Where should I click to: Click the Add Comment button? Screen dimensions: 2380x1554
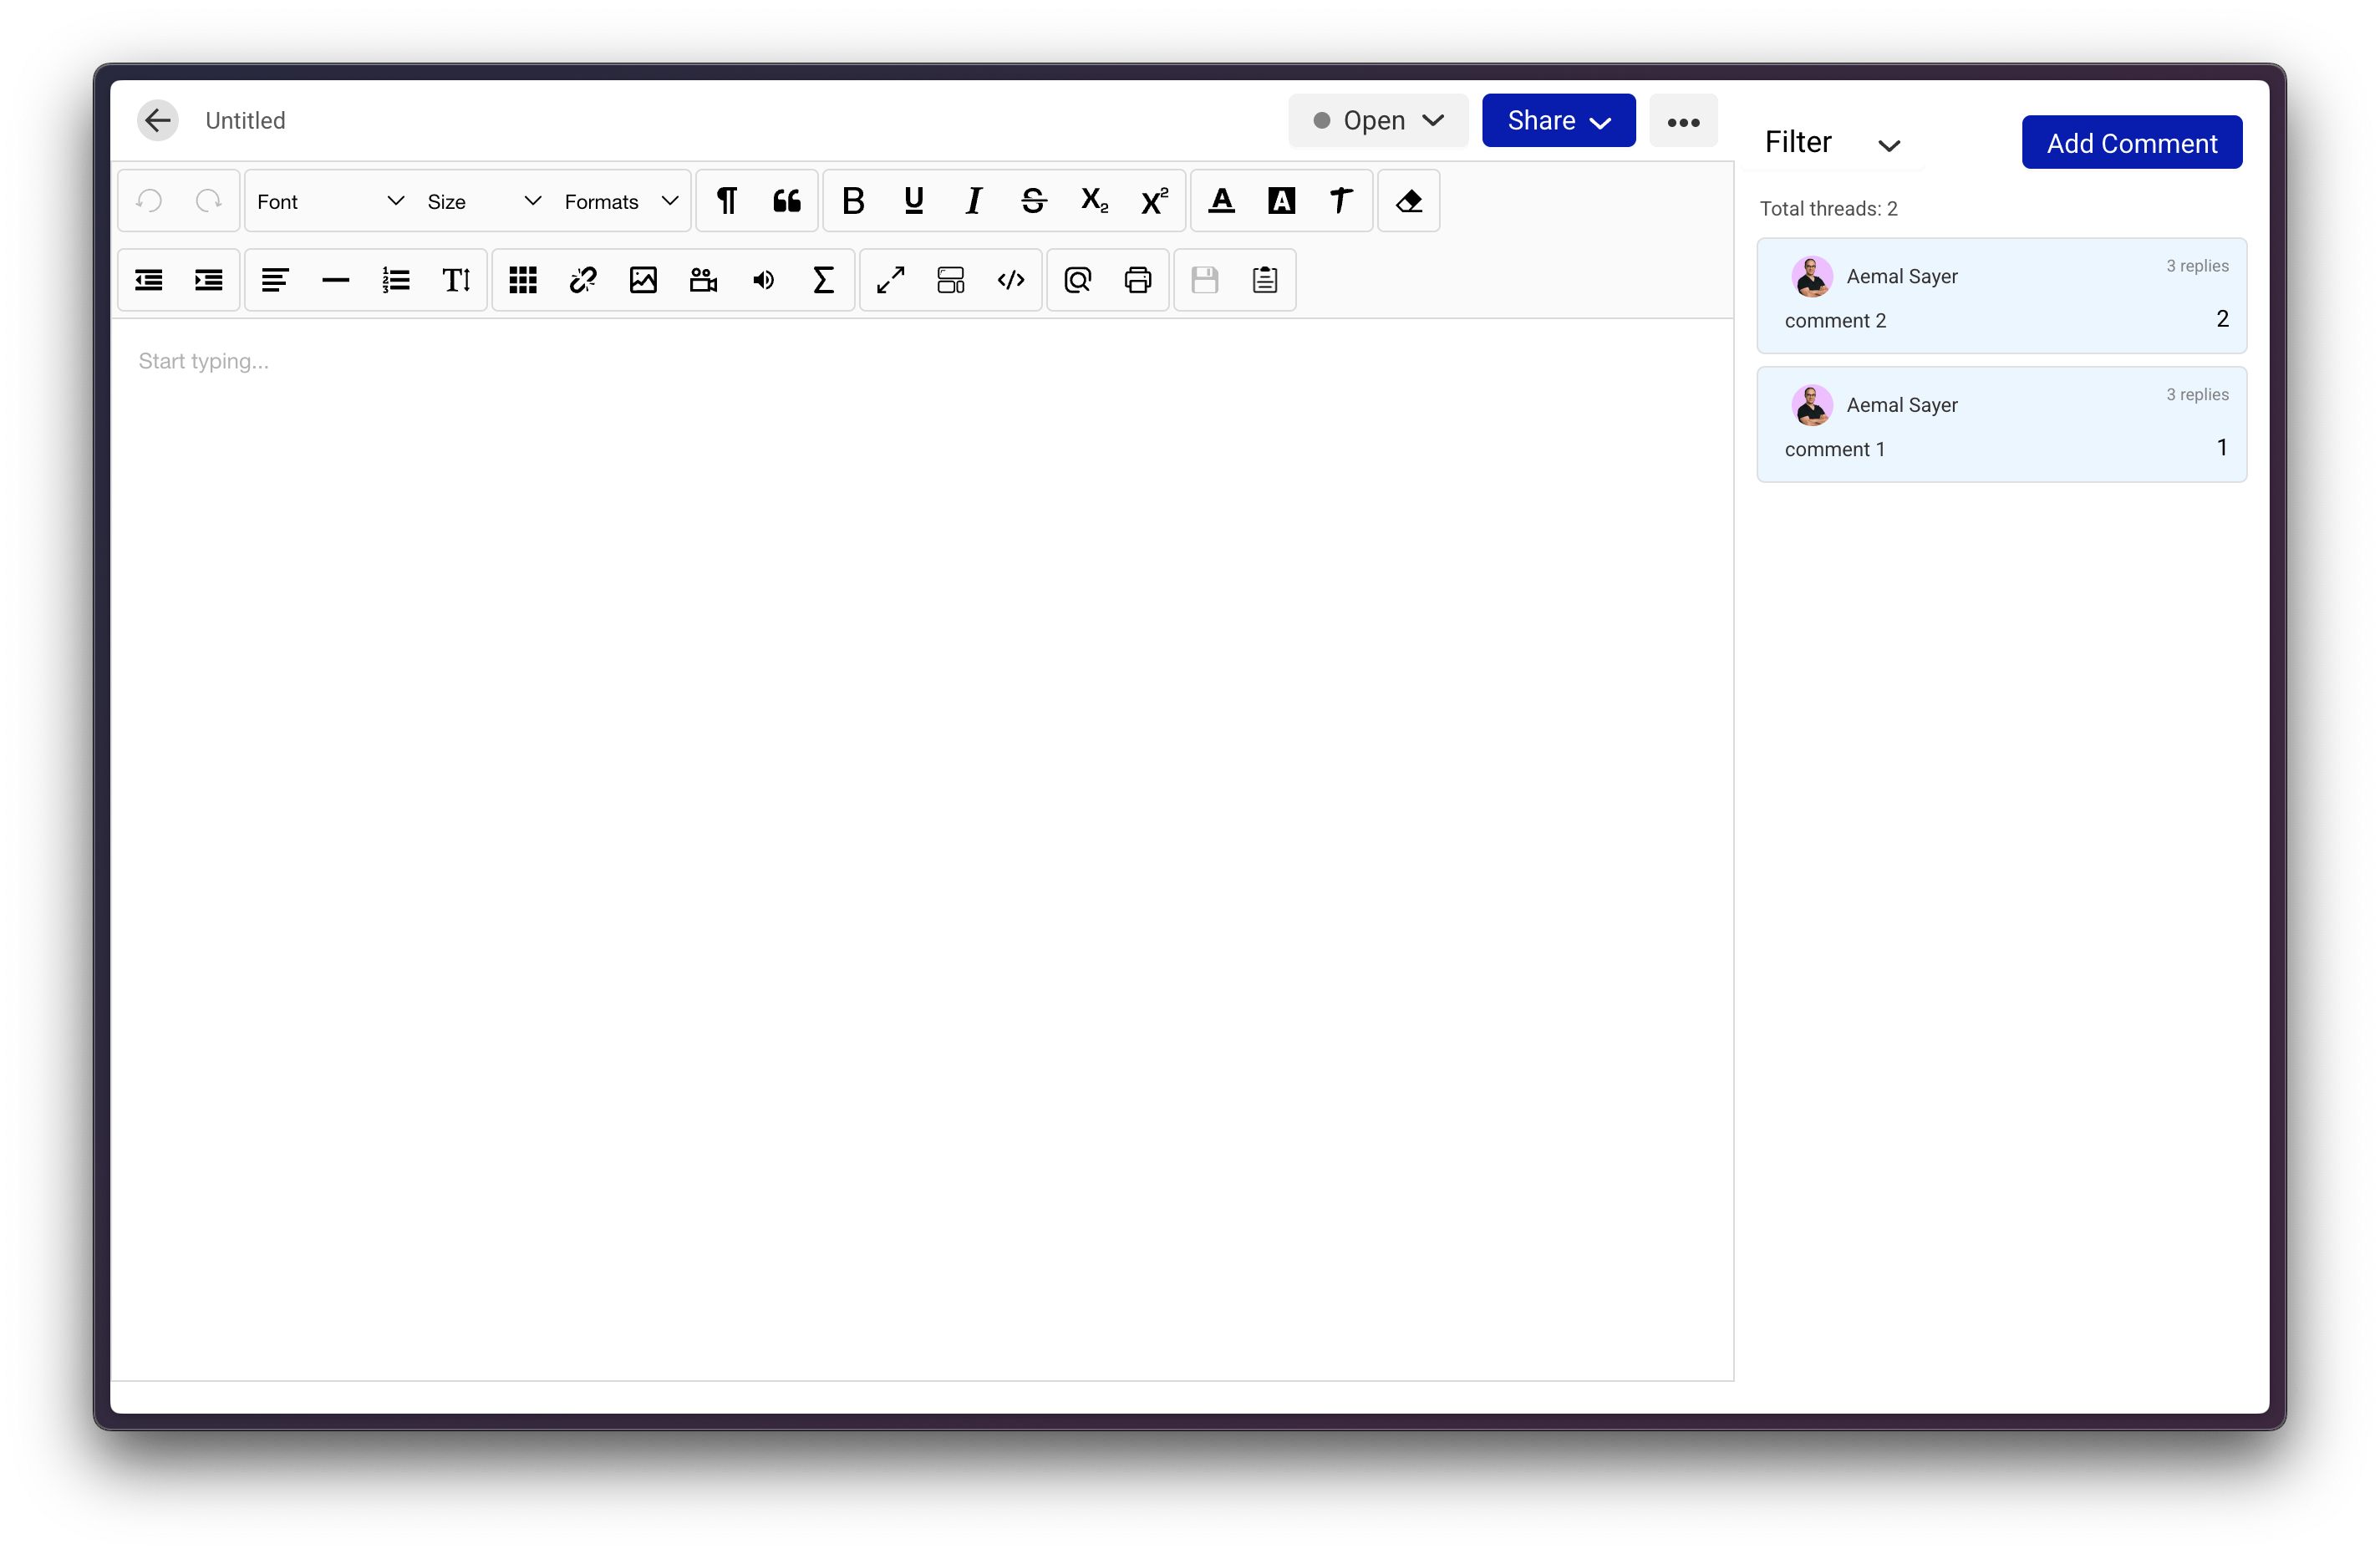2132,143
